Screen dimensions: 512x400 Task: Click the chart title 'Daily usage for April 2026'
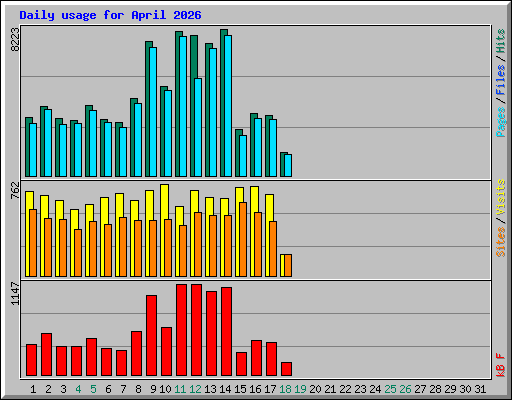pos(110,15)
